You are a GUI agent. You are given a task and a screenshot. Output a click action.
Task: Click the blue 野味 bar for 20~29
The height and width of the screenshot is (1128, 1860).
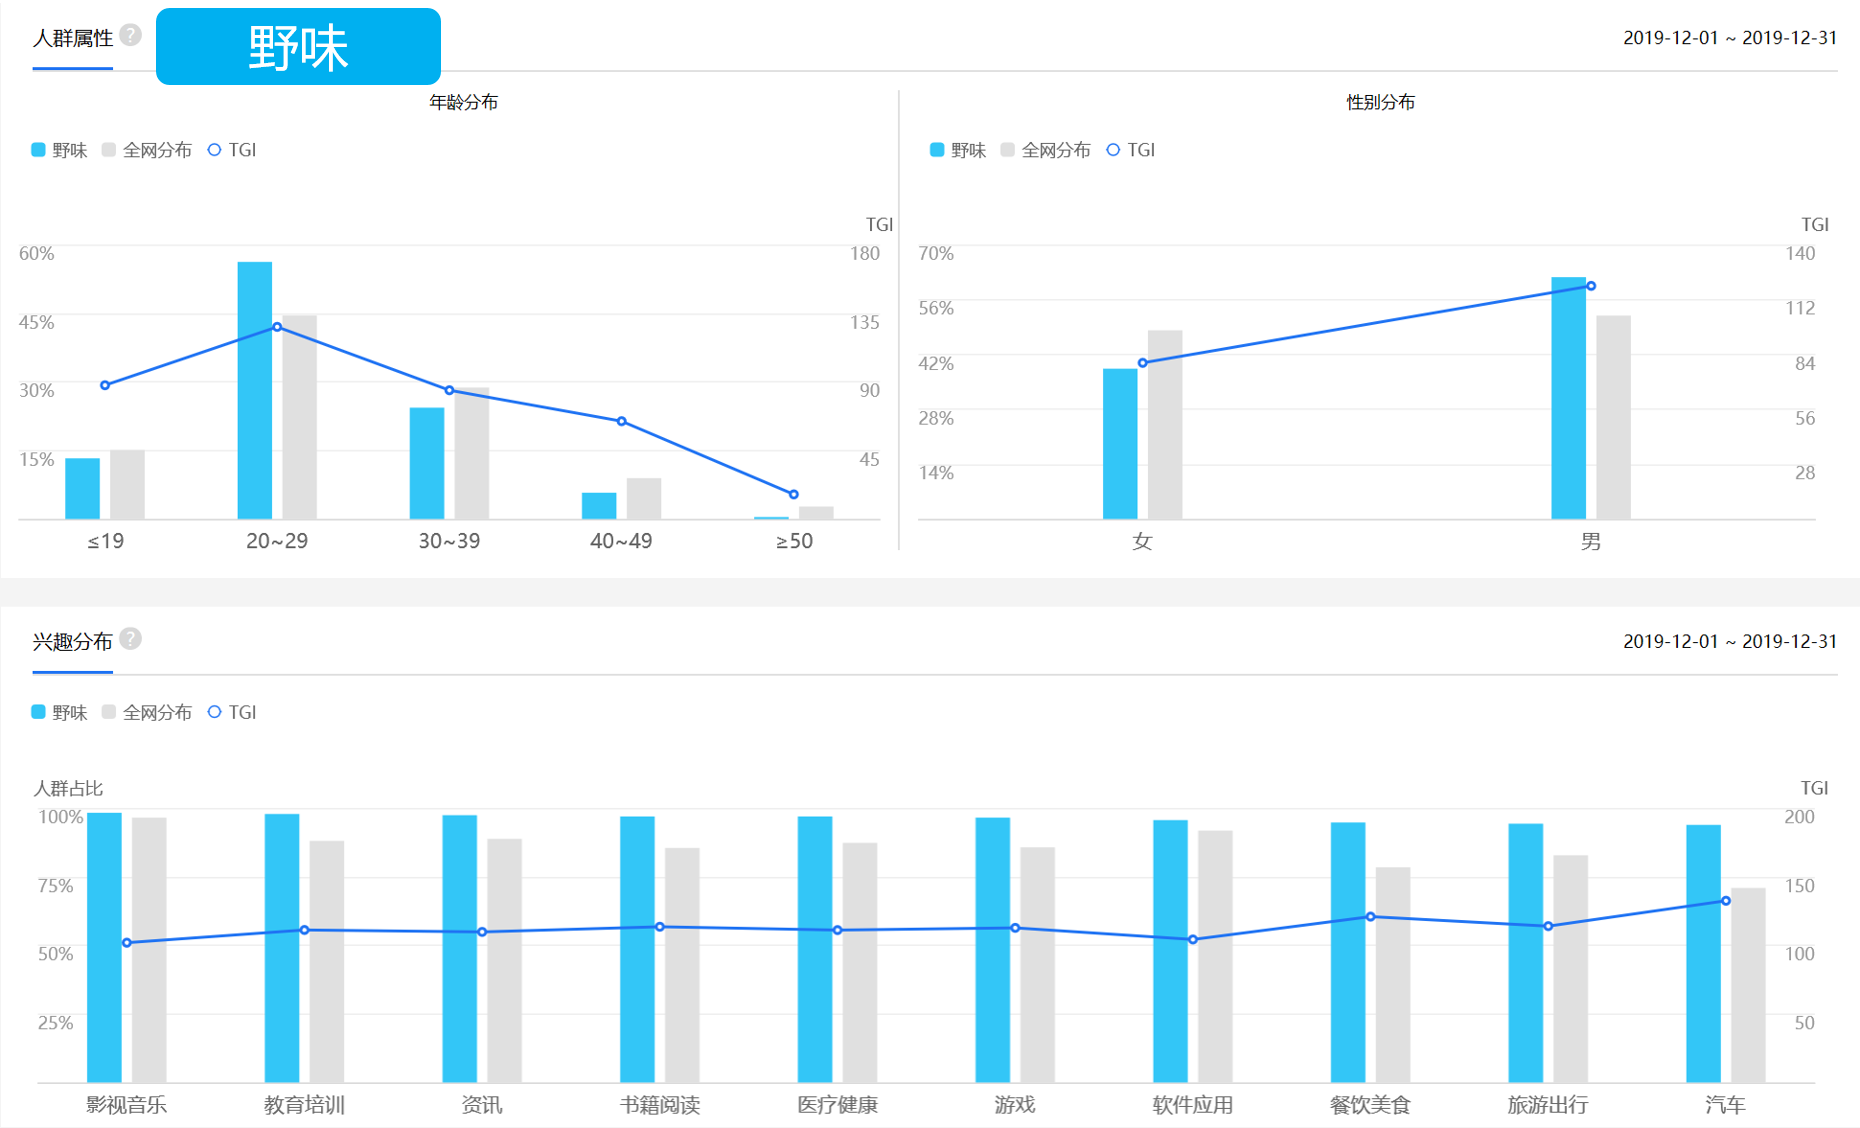pos(255,390)
